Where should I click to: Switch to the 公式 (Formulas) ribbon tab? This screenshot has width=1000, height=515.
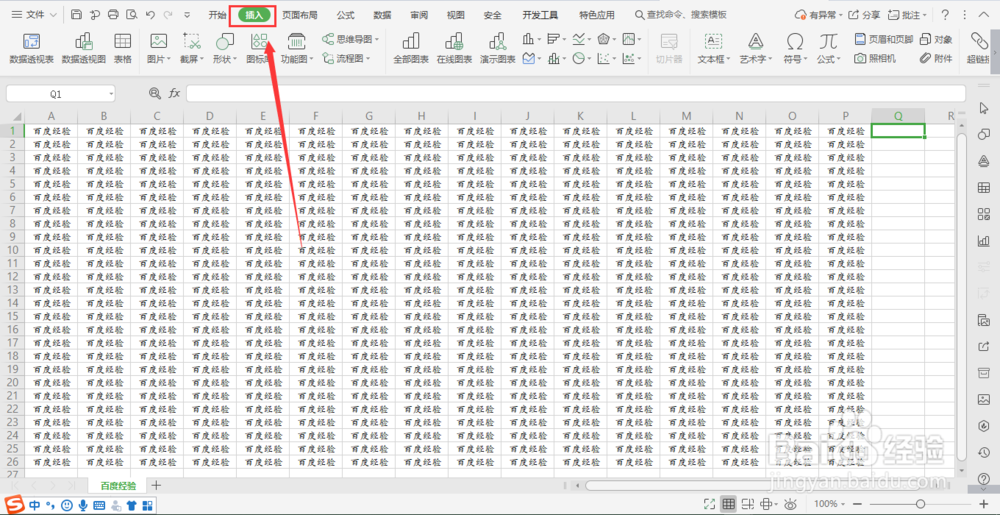(x=345, y=15)
